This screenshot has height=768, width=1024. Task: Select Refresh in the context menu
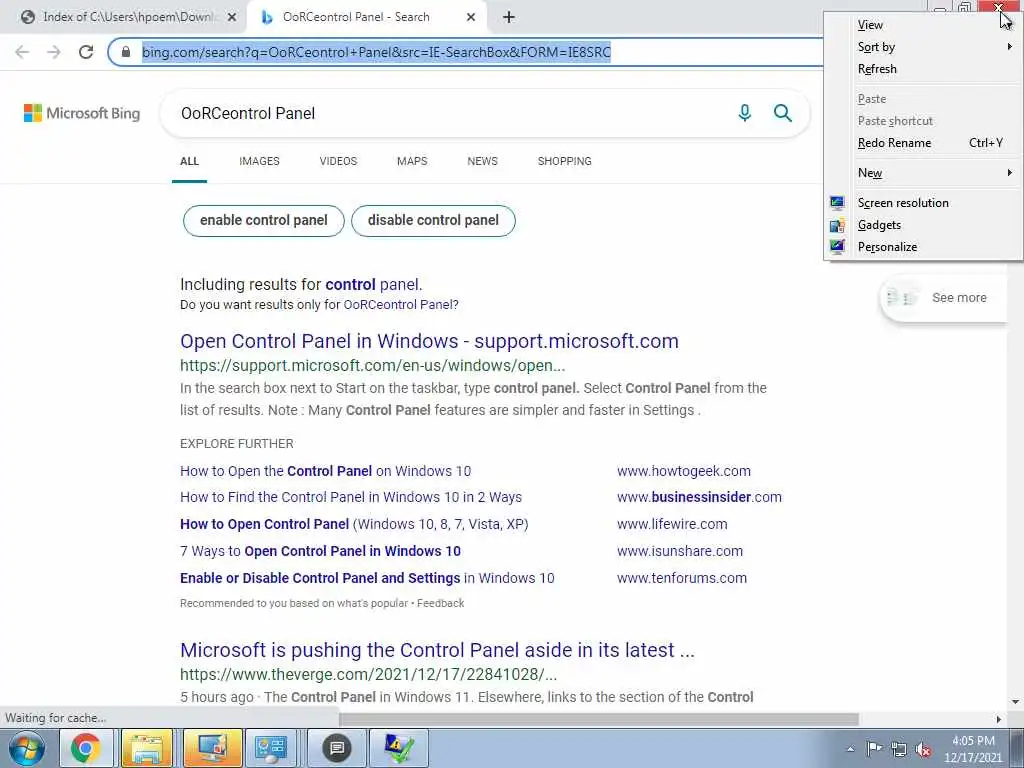pos(923,69)
